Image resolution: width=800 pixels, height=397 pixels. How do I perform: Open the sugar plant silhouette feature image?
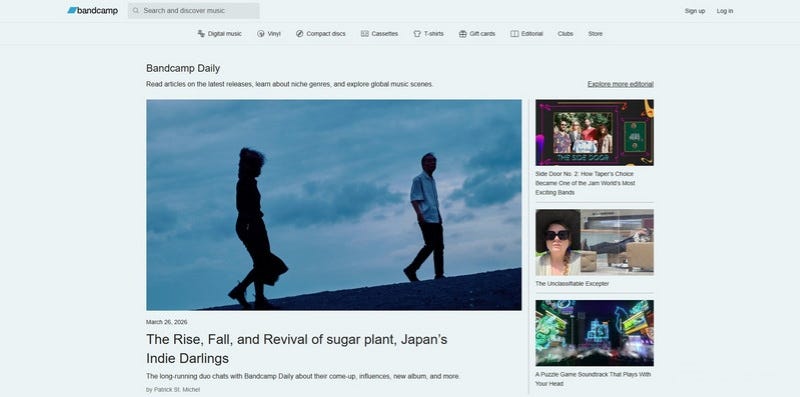pyautogui.click(x=334, y=205)
